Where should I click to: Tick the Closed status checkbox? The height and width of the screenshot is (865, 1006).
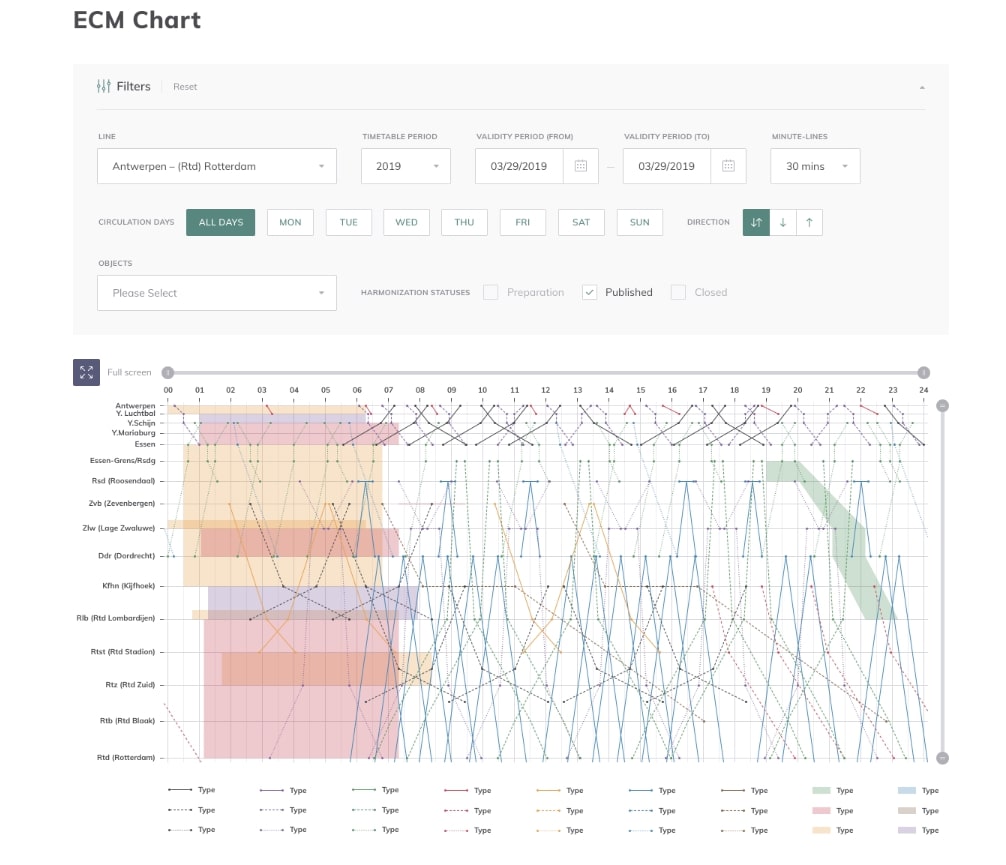tap(678, 292)
